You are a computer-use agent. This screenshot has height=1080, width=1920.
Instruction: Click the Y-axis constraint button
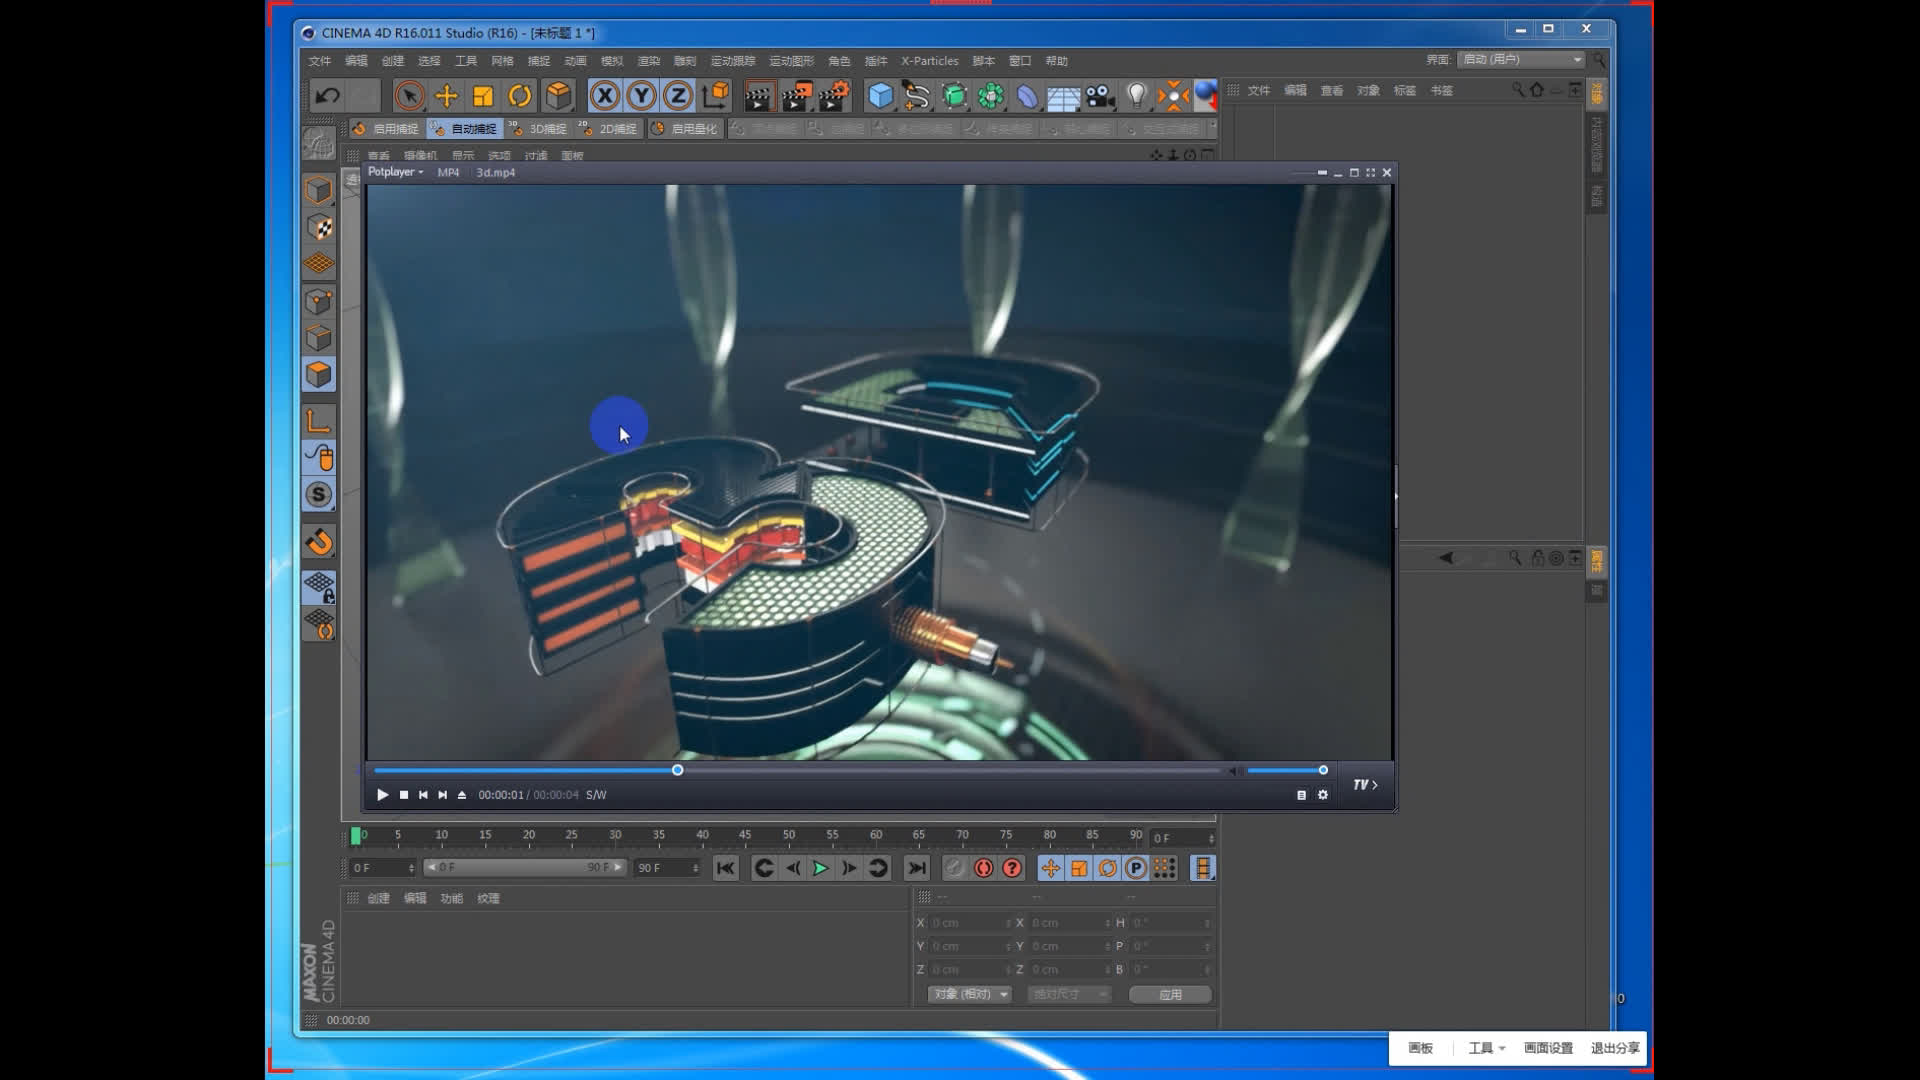(640, 94)
